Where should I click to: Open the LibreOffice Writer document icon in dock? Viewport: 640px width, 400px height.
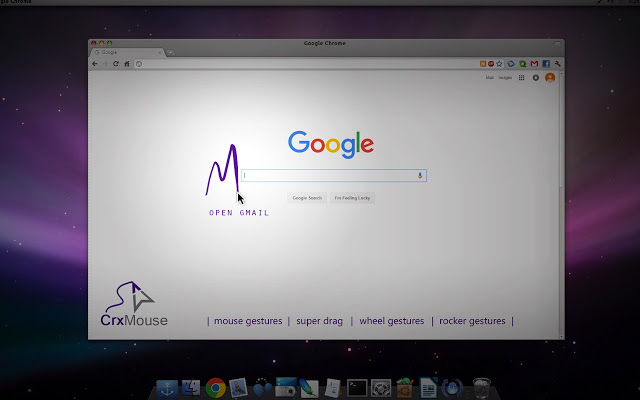429,387
